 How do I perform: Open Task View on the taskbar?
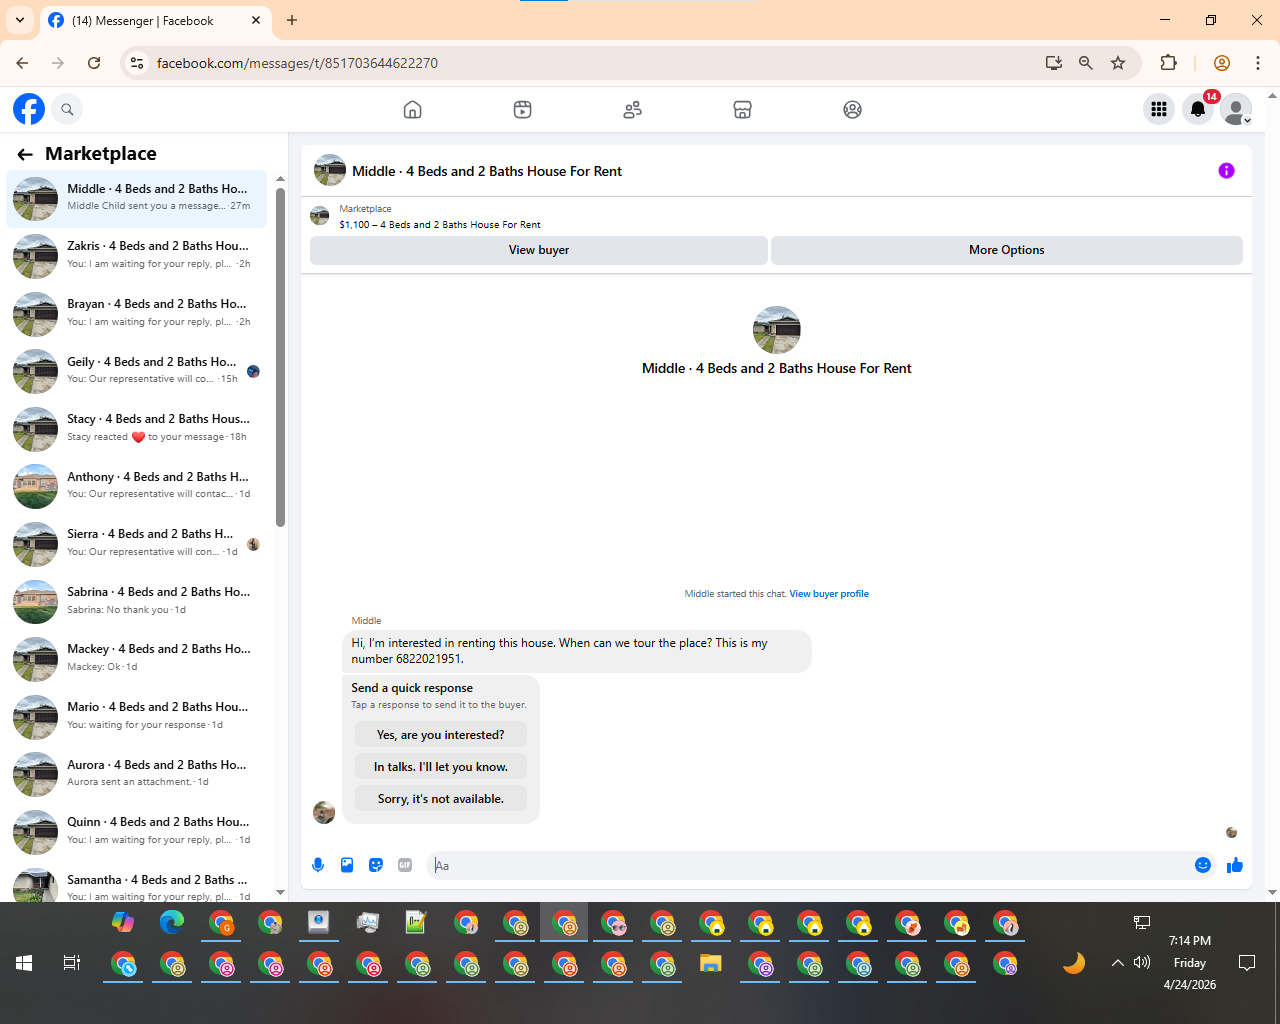72,963
